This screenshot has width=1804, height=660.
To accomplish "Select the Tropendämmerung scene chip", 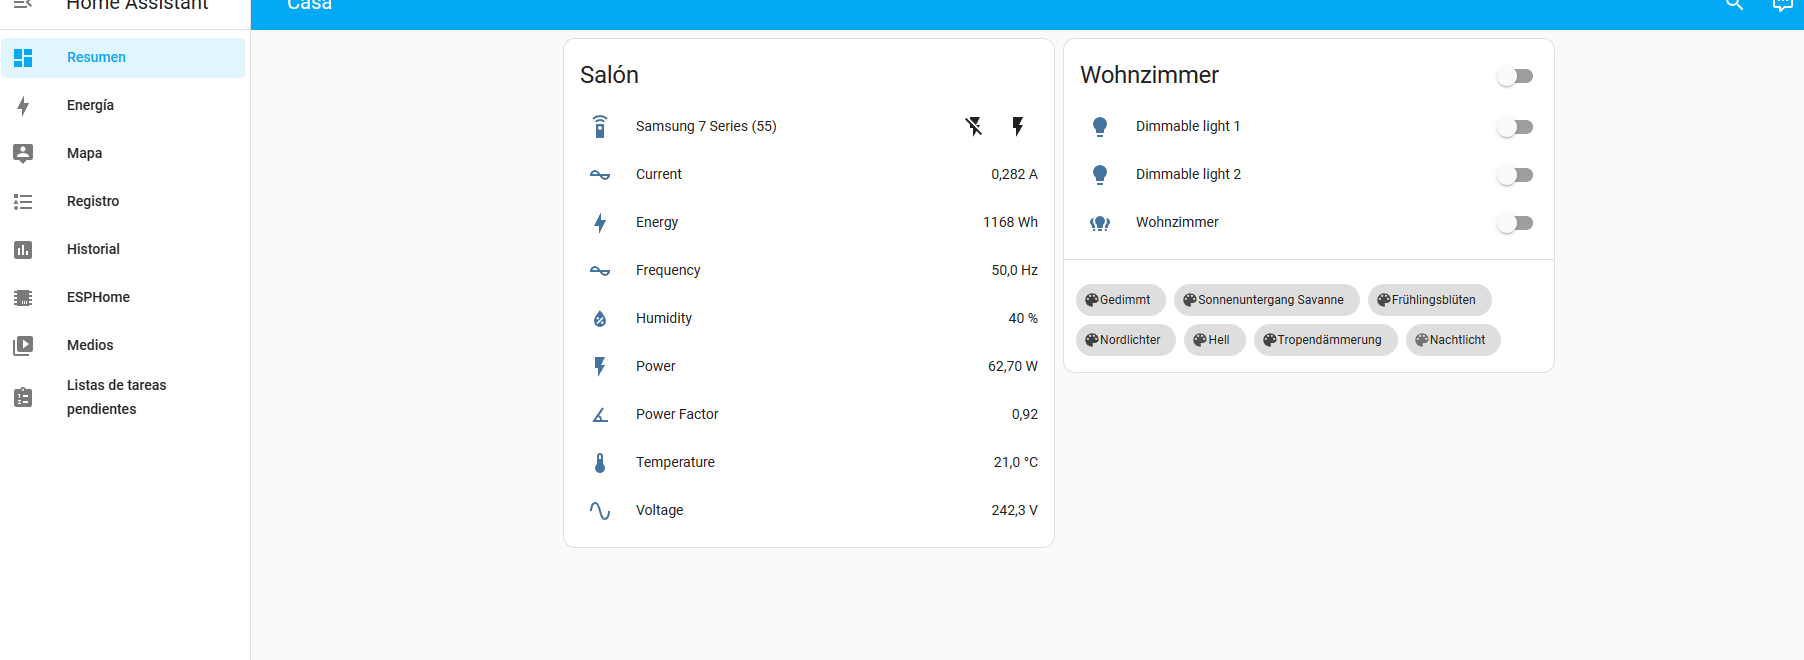I will click(x=1325, y=340).
